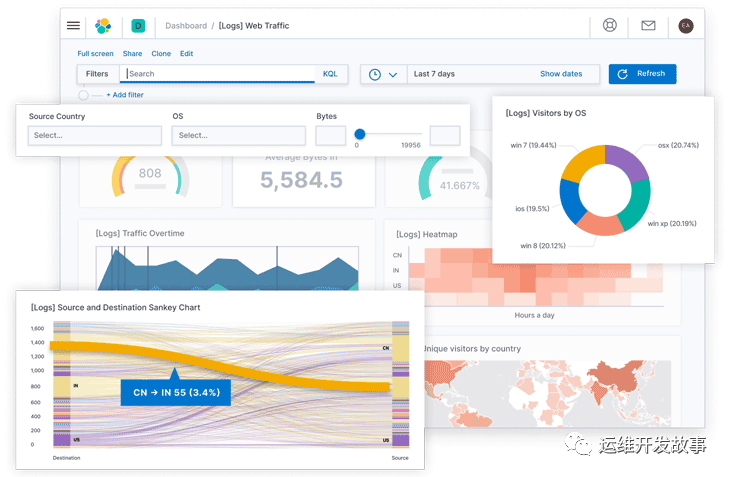The width and height of the screenshot is (730, 477).
Task: Click the Add filter link
Action: click(x=125, y=94)
